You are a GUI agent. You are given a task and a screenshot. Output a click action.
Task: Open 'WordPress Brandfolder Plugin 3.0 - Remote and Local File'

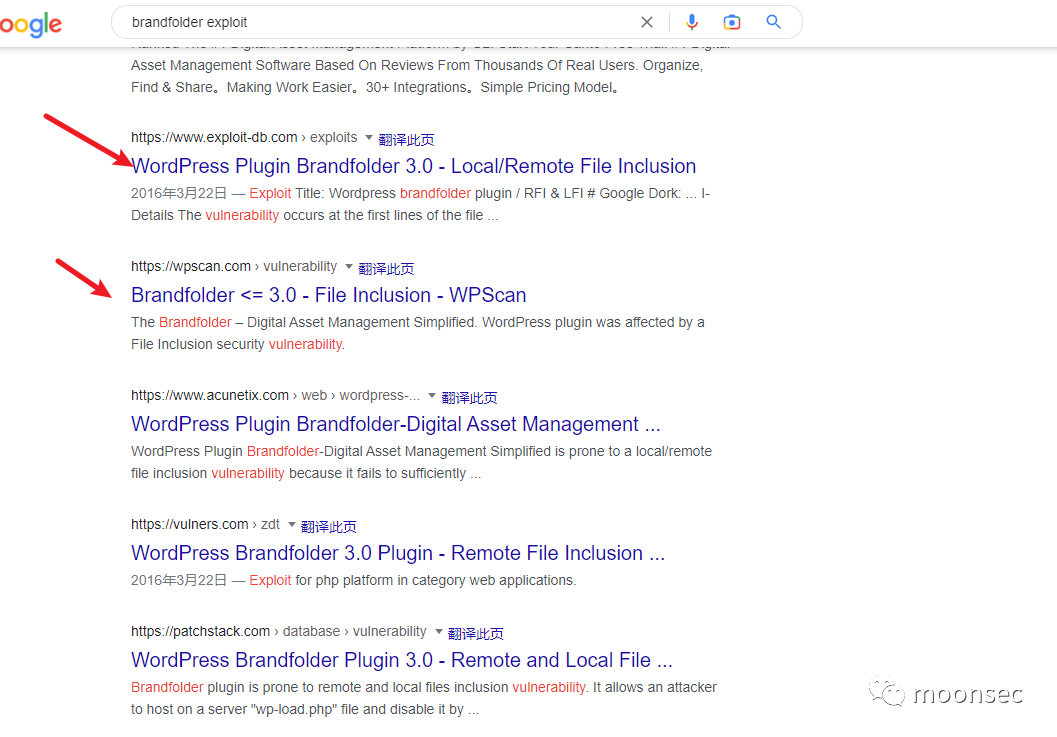[x=402, y=659]
